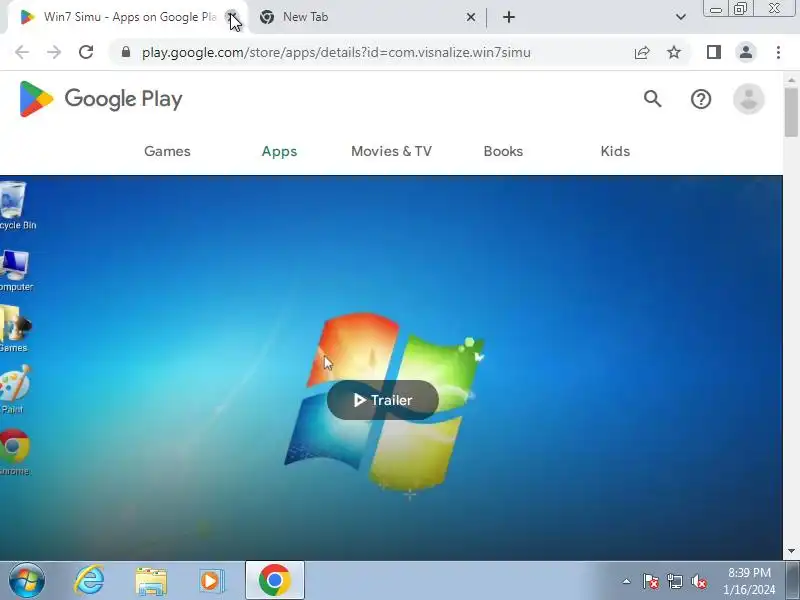The image size is (800, 600).
Task: Click the page vertical scrollbar thumb
Action: (x=791, y=112)
